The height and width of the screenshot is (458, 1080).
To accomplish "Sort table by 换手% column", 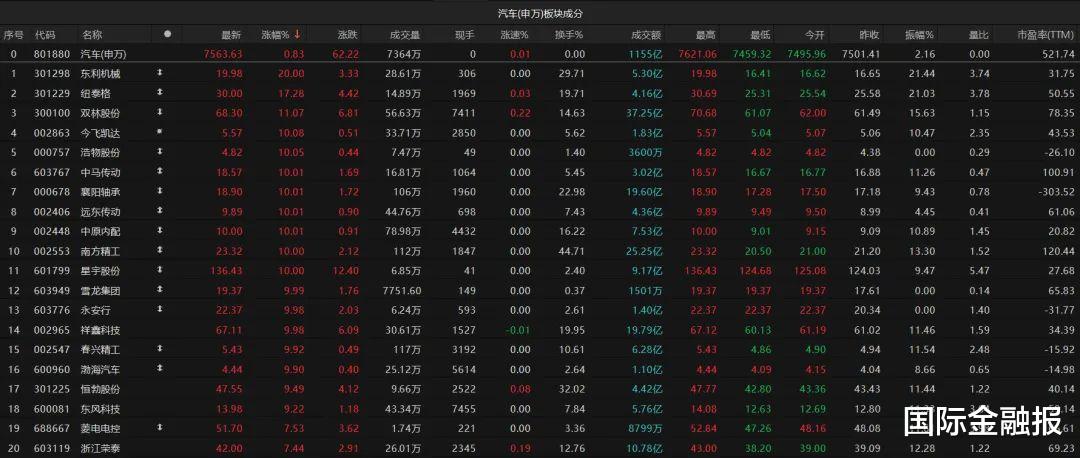I will (x=569, y=34).
